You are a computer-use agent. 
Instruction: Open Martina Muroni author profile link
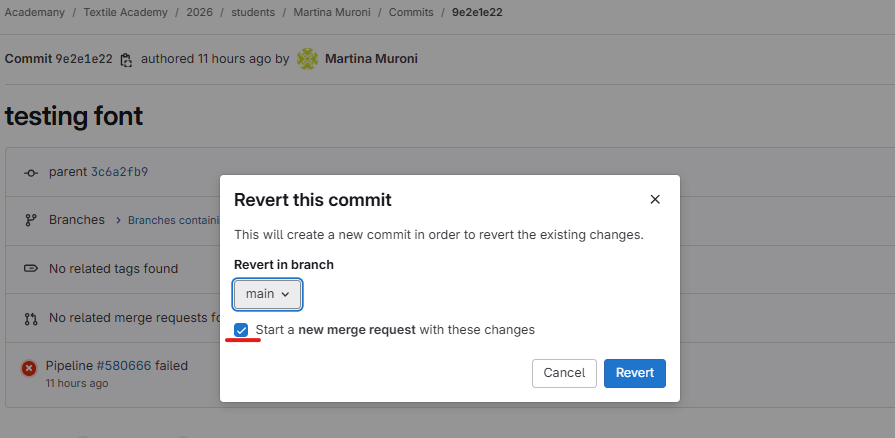coord(371,59)
